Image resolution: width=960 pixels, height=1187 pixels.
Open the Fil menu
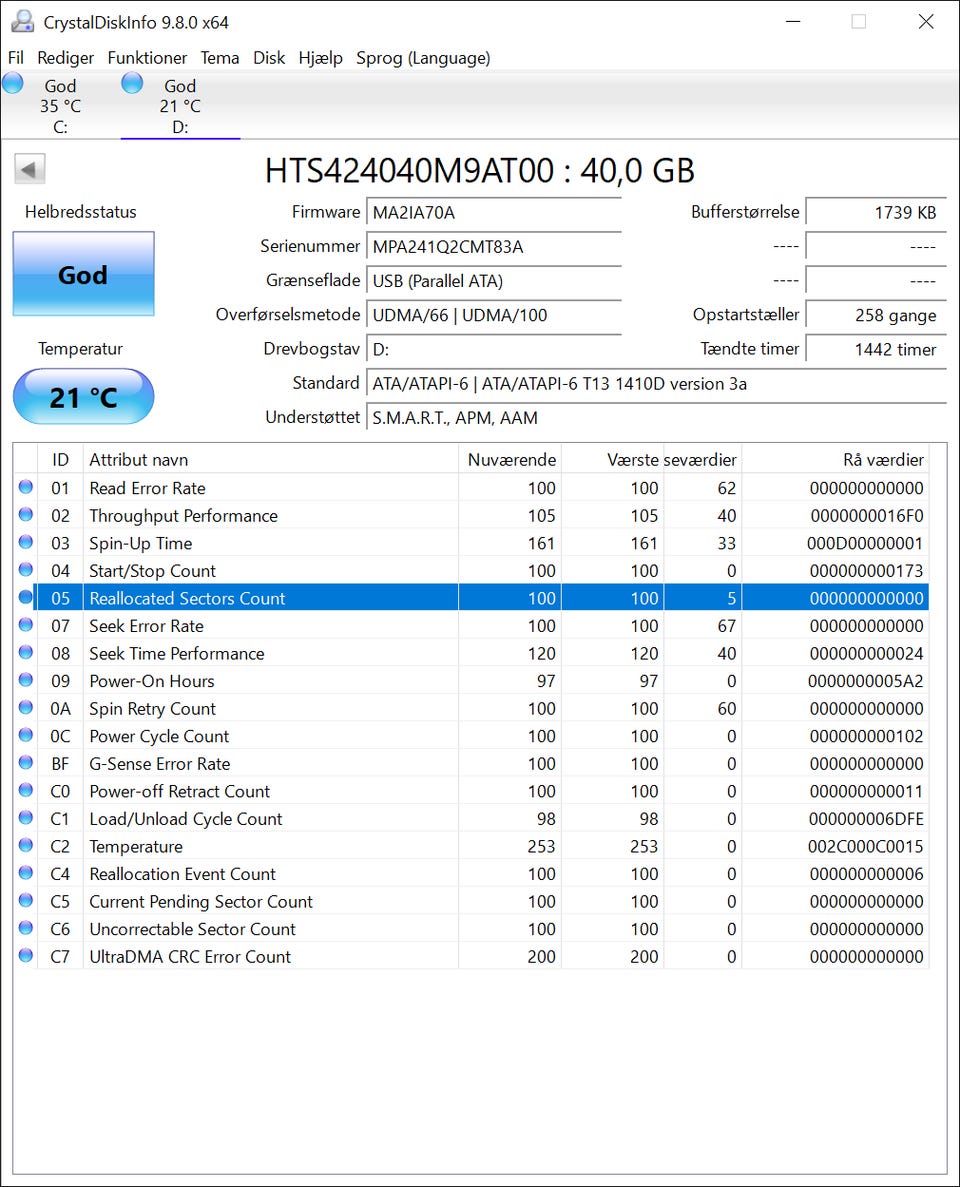click(16, 58)
